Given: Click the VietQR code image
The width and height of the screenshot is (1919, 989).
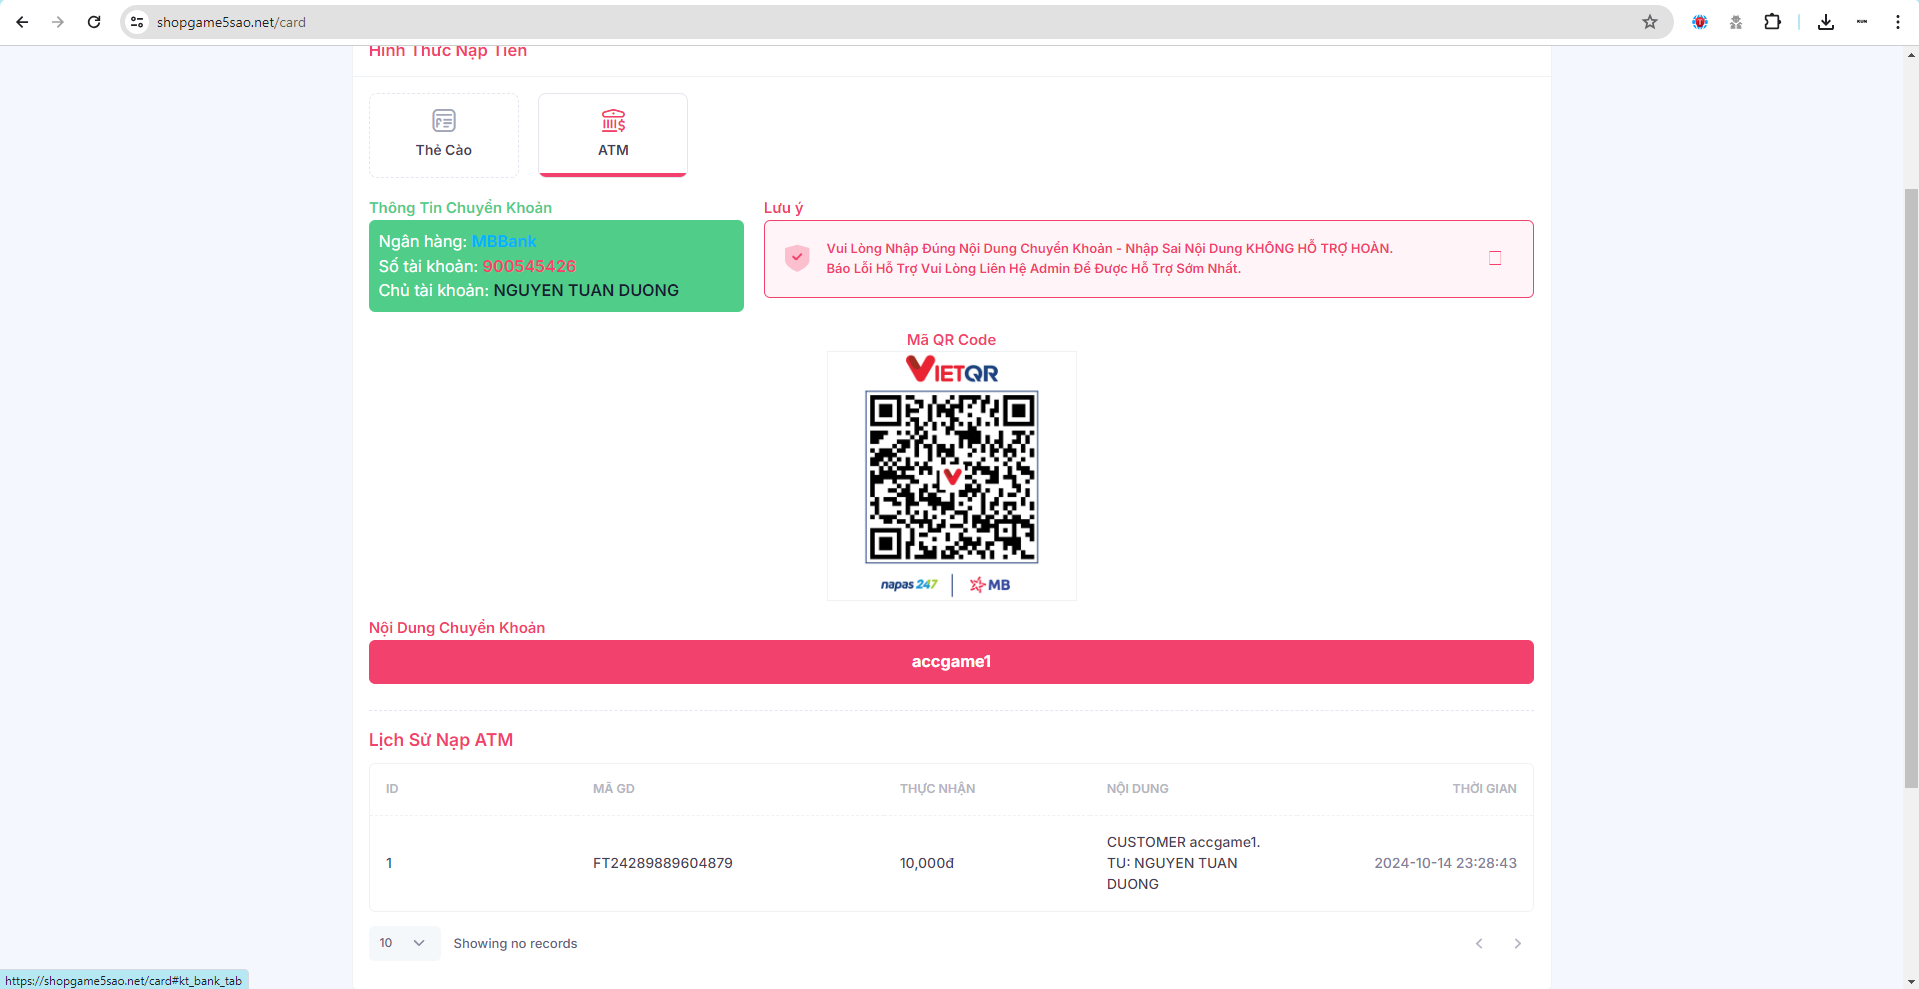Looking at the screenshot, I should click(951, 476).
